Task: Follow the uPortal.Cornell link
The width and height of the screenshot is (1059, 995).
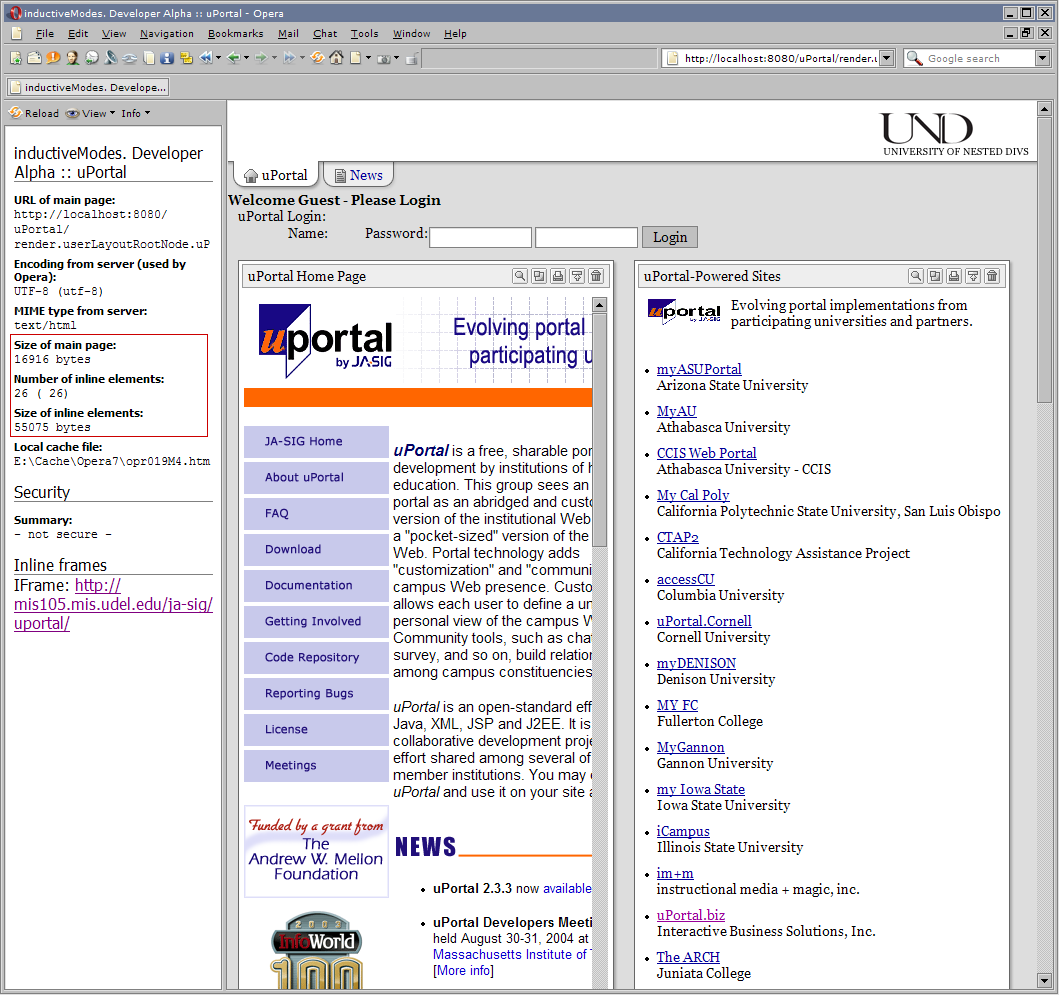Action: click(704, 621)
